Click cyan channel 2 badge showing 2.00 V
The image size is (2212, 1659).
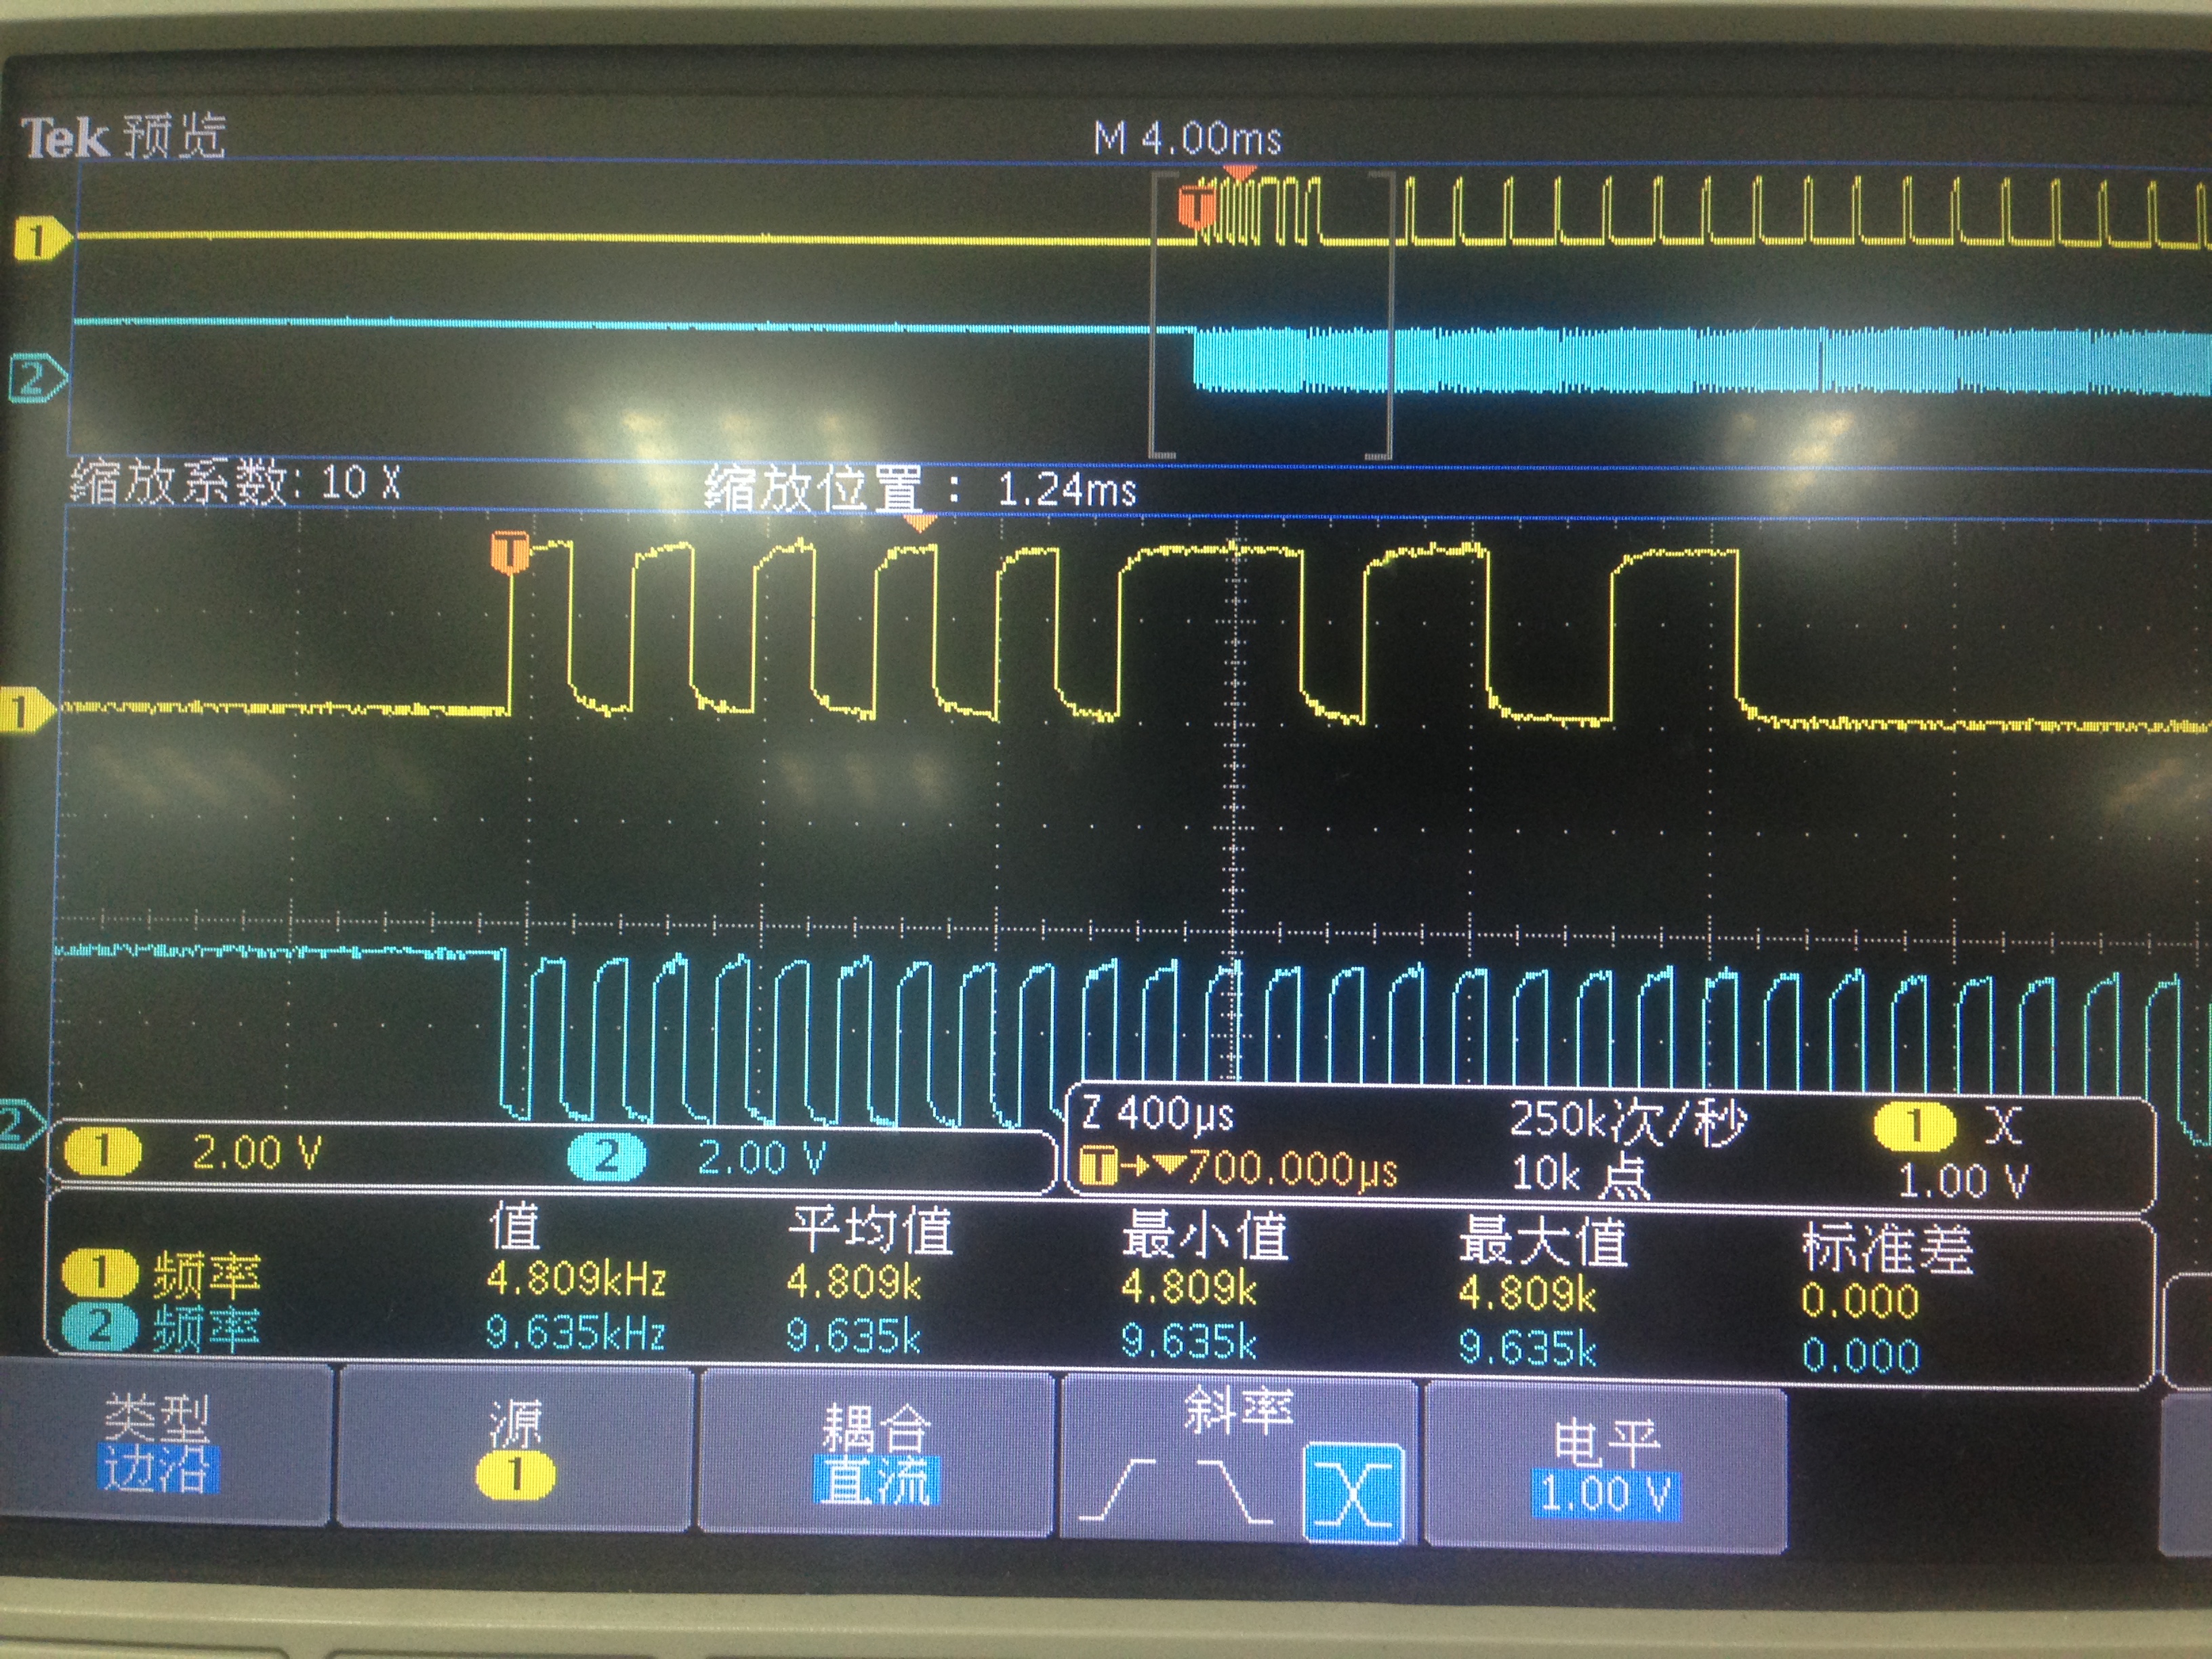[606, 1156]
